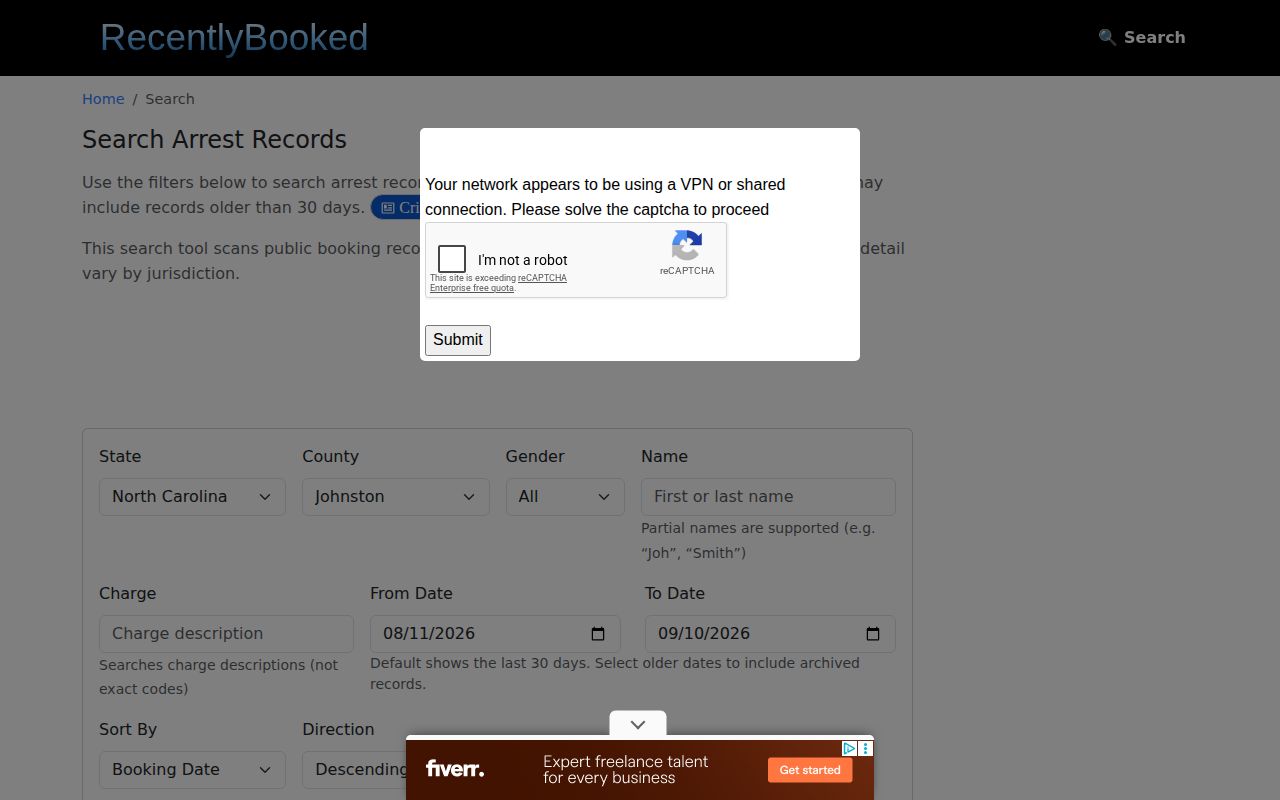This screenshot has width=1280, height=800.
Task: Click the To Date field 09/10/2026
Action: pos(770,634)
